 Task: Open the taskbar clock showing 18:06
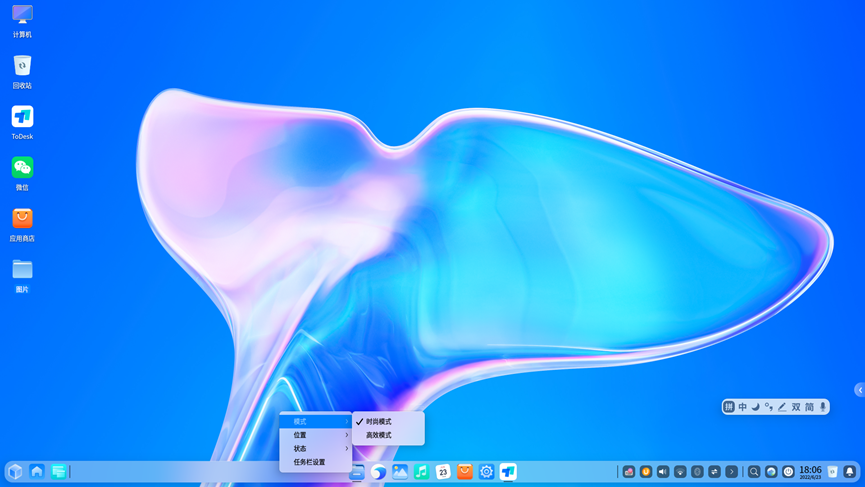coord(810,472)
